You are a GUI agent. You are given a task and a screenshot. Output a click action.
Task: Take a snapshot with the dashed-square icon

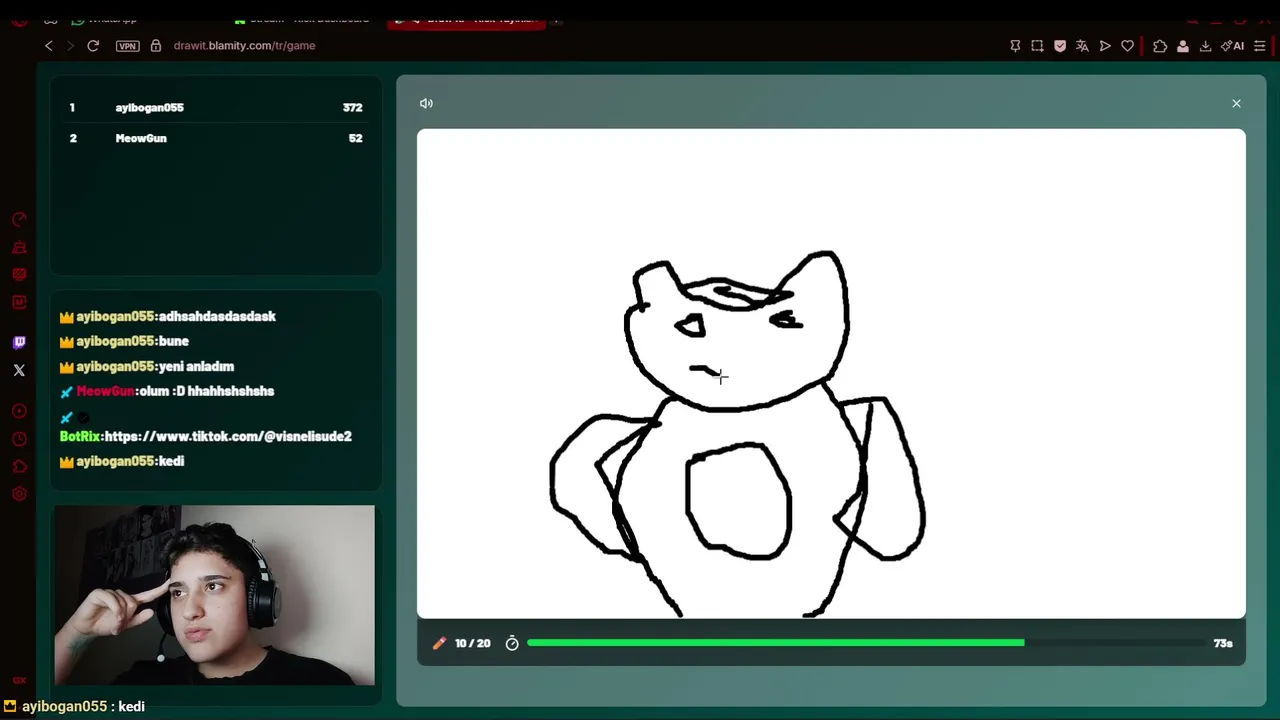click(1037, 46)
